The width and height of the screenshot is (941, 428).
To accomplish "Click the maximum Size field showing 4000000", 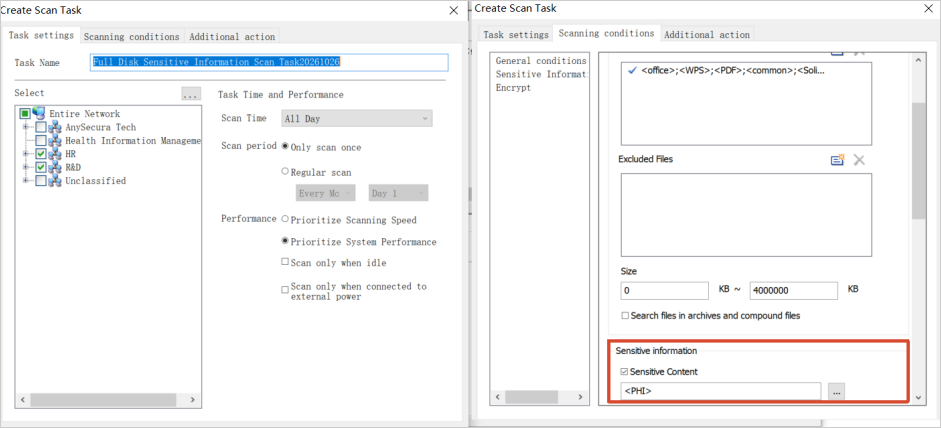I will [793, 291].
